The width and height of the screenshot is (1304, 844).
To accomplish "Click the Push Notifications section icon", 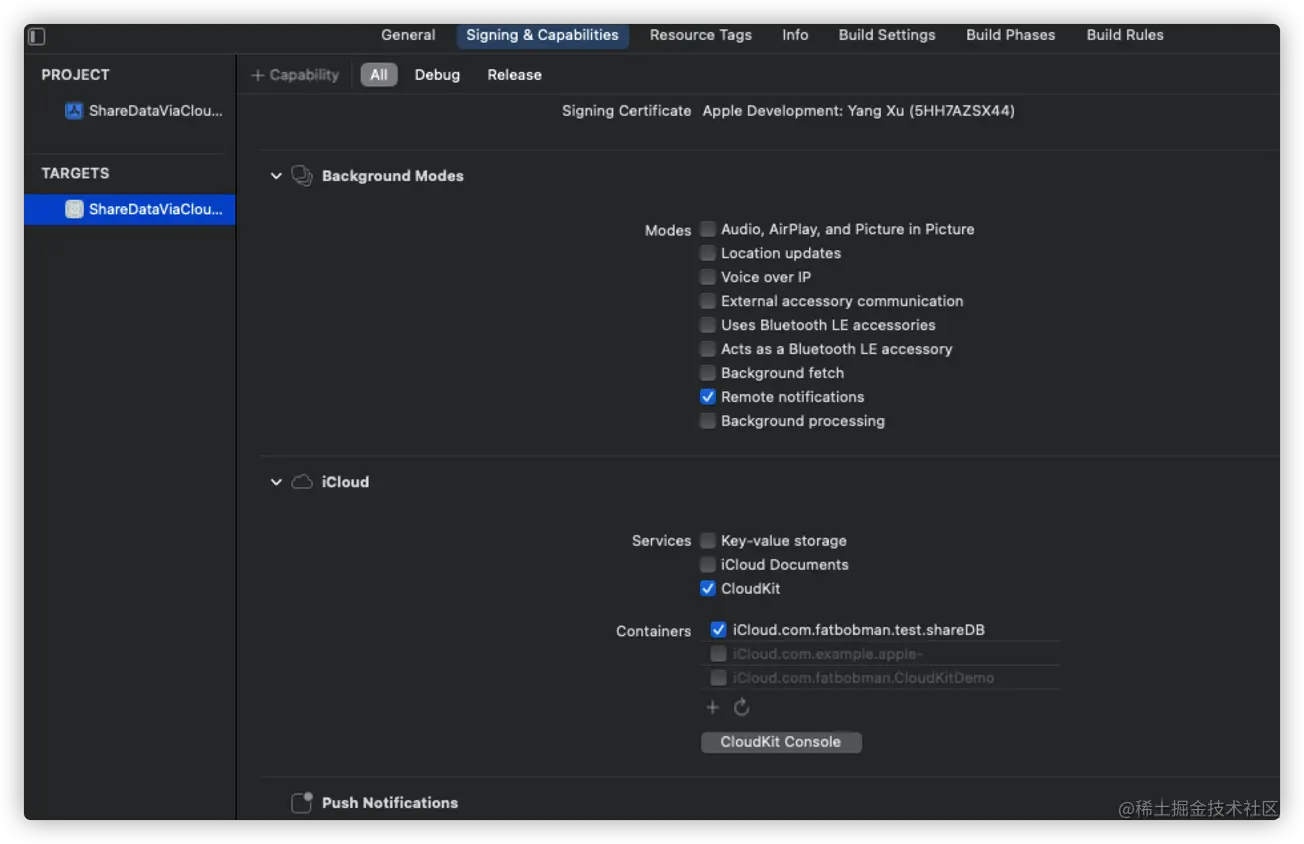I will [x=302, y=802].
